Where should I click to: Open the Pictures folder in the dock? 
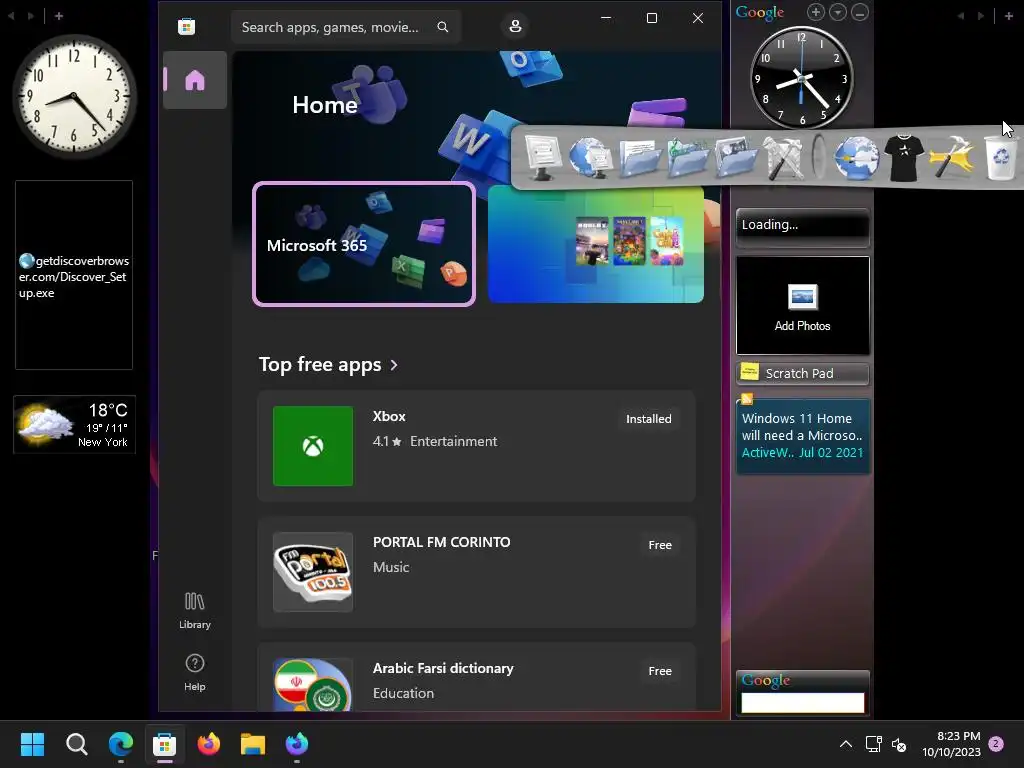coord(735,157)
